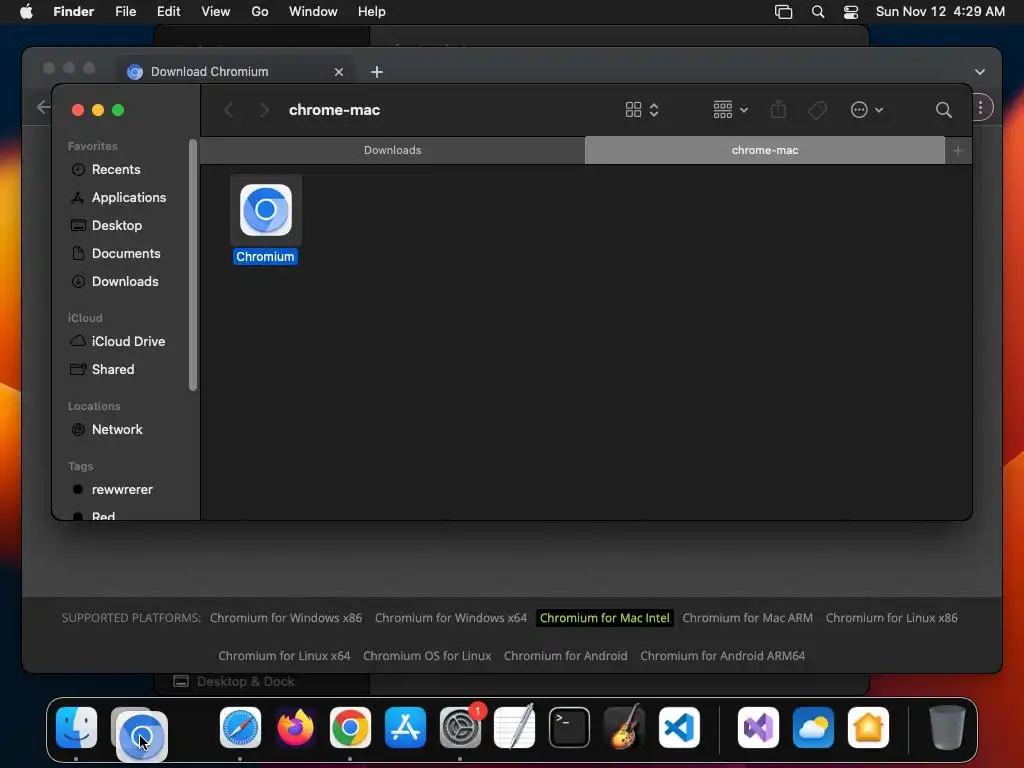Image resolution: width=1024 pixels, height=768 pixels.
Task: Go back in Finder navigation
Action: point(229,110)
